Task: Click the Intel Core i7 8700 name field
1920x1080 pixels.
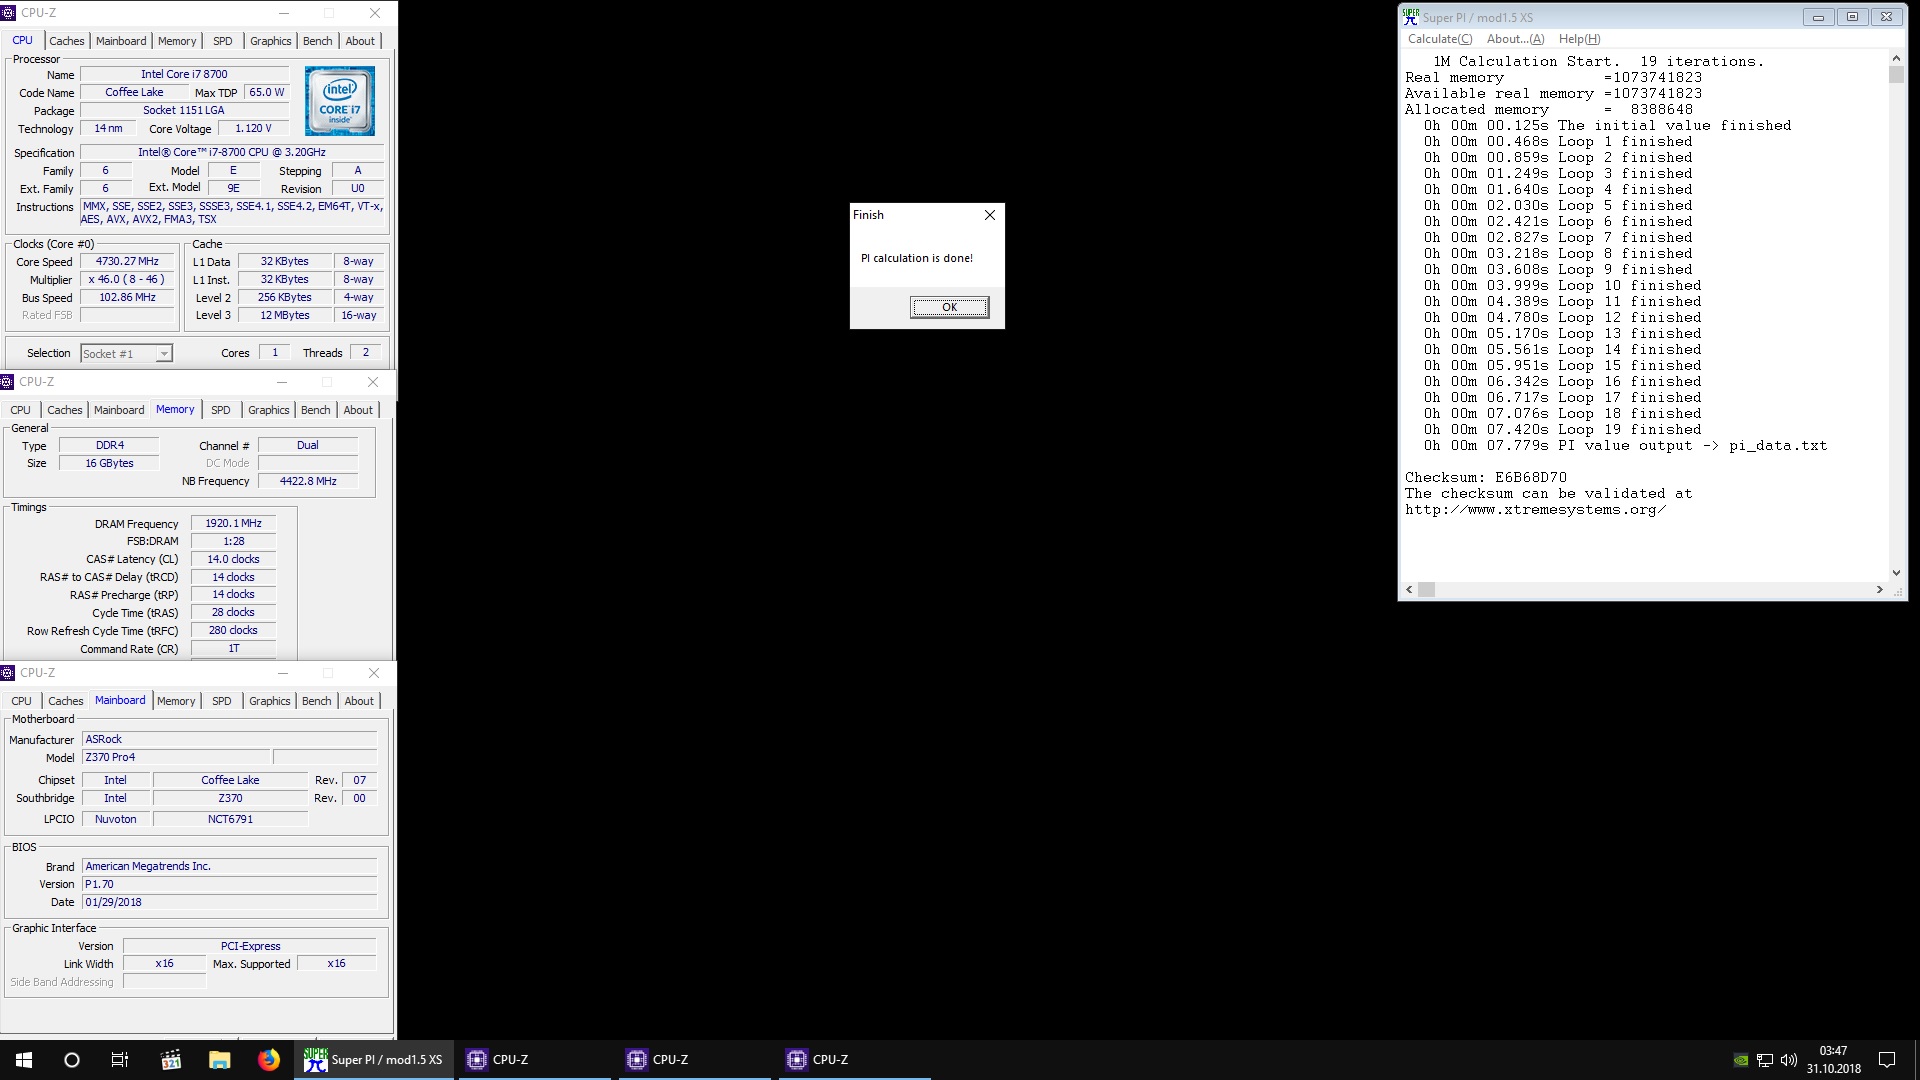Action: coord(184,74)
